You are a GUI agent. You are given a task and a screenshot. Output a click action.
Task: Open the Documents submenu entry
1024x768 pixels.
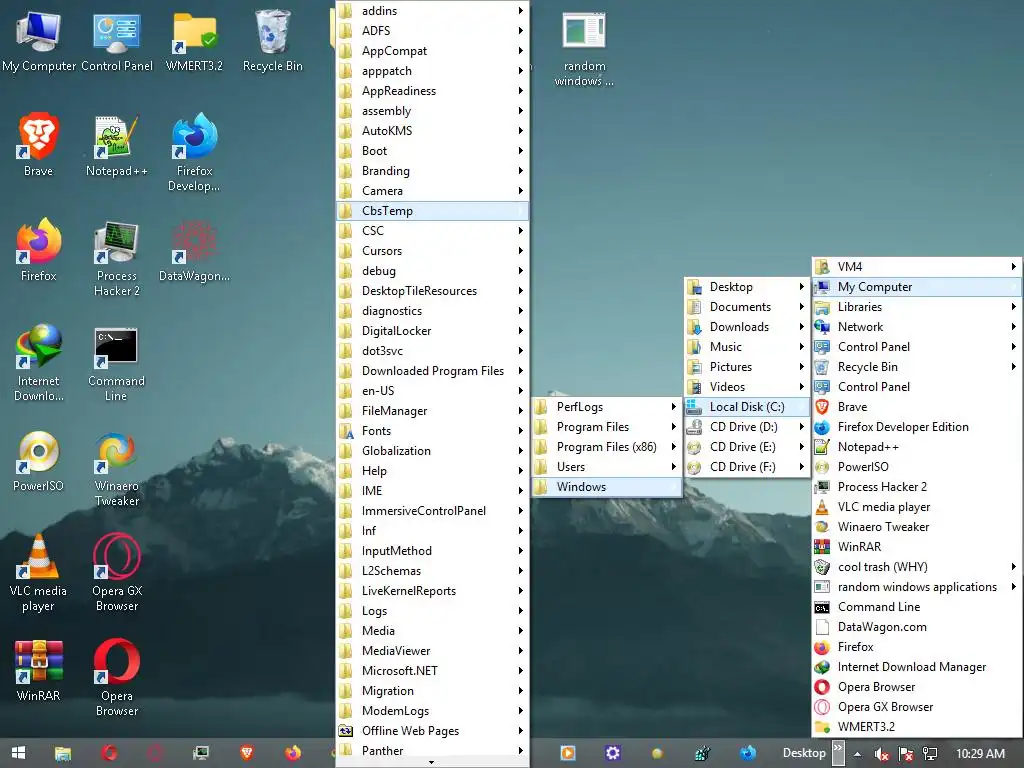point(747,306)
